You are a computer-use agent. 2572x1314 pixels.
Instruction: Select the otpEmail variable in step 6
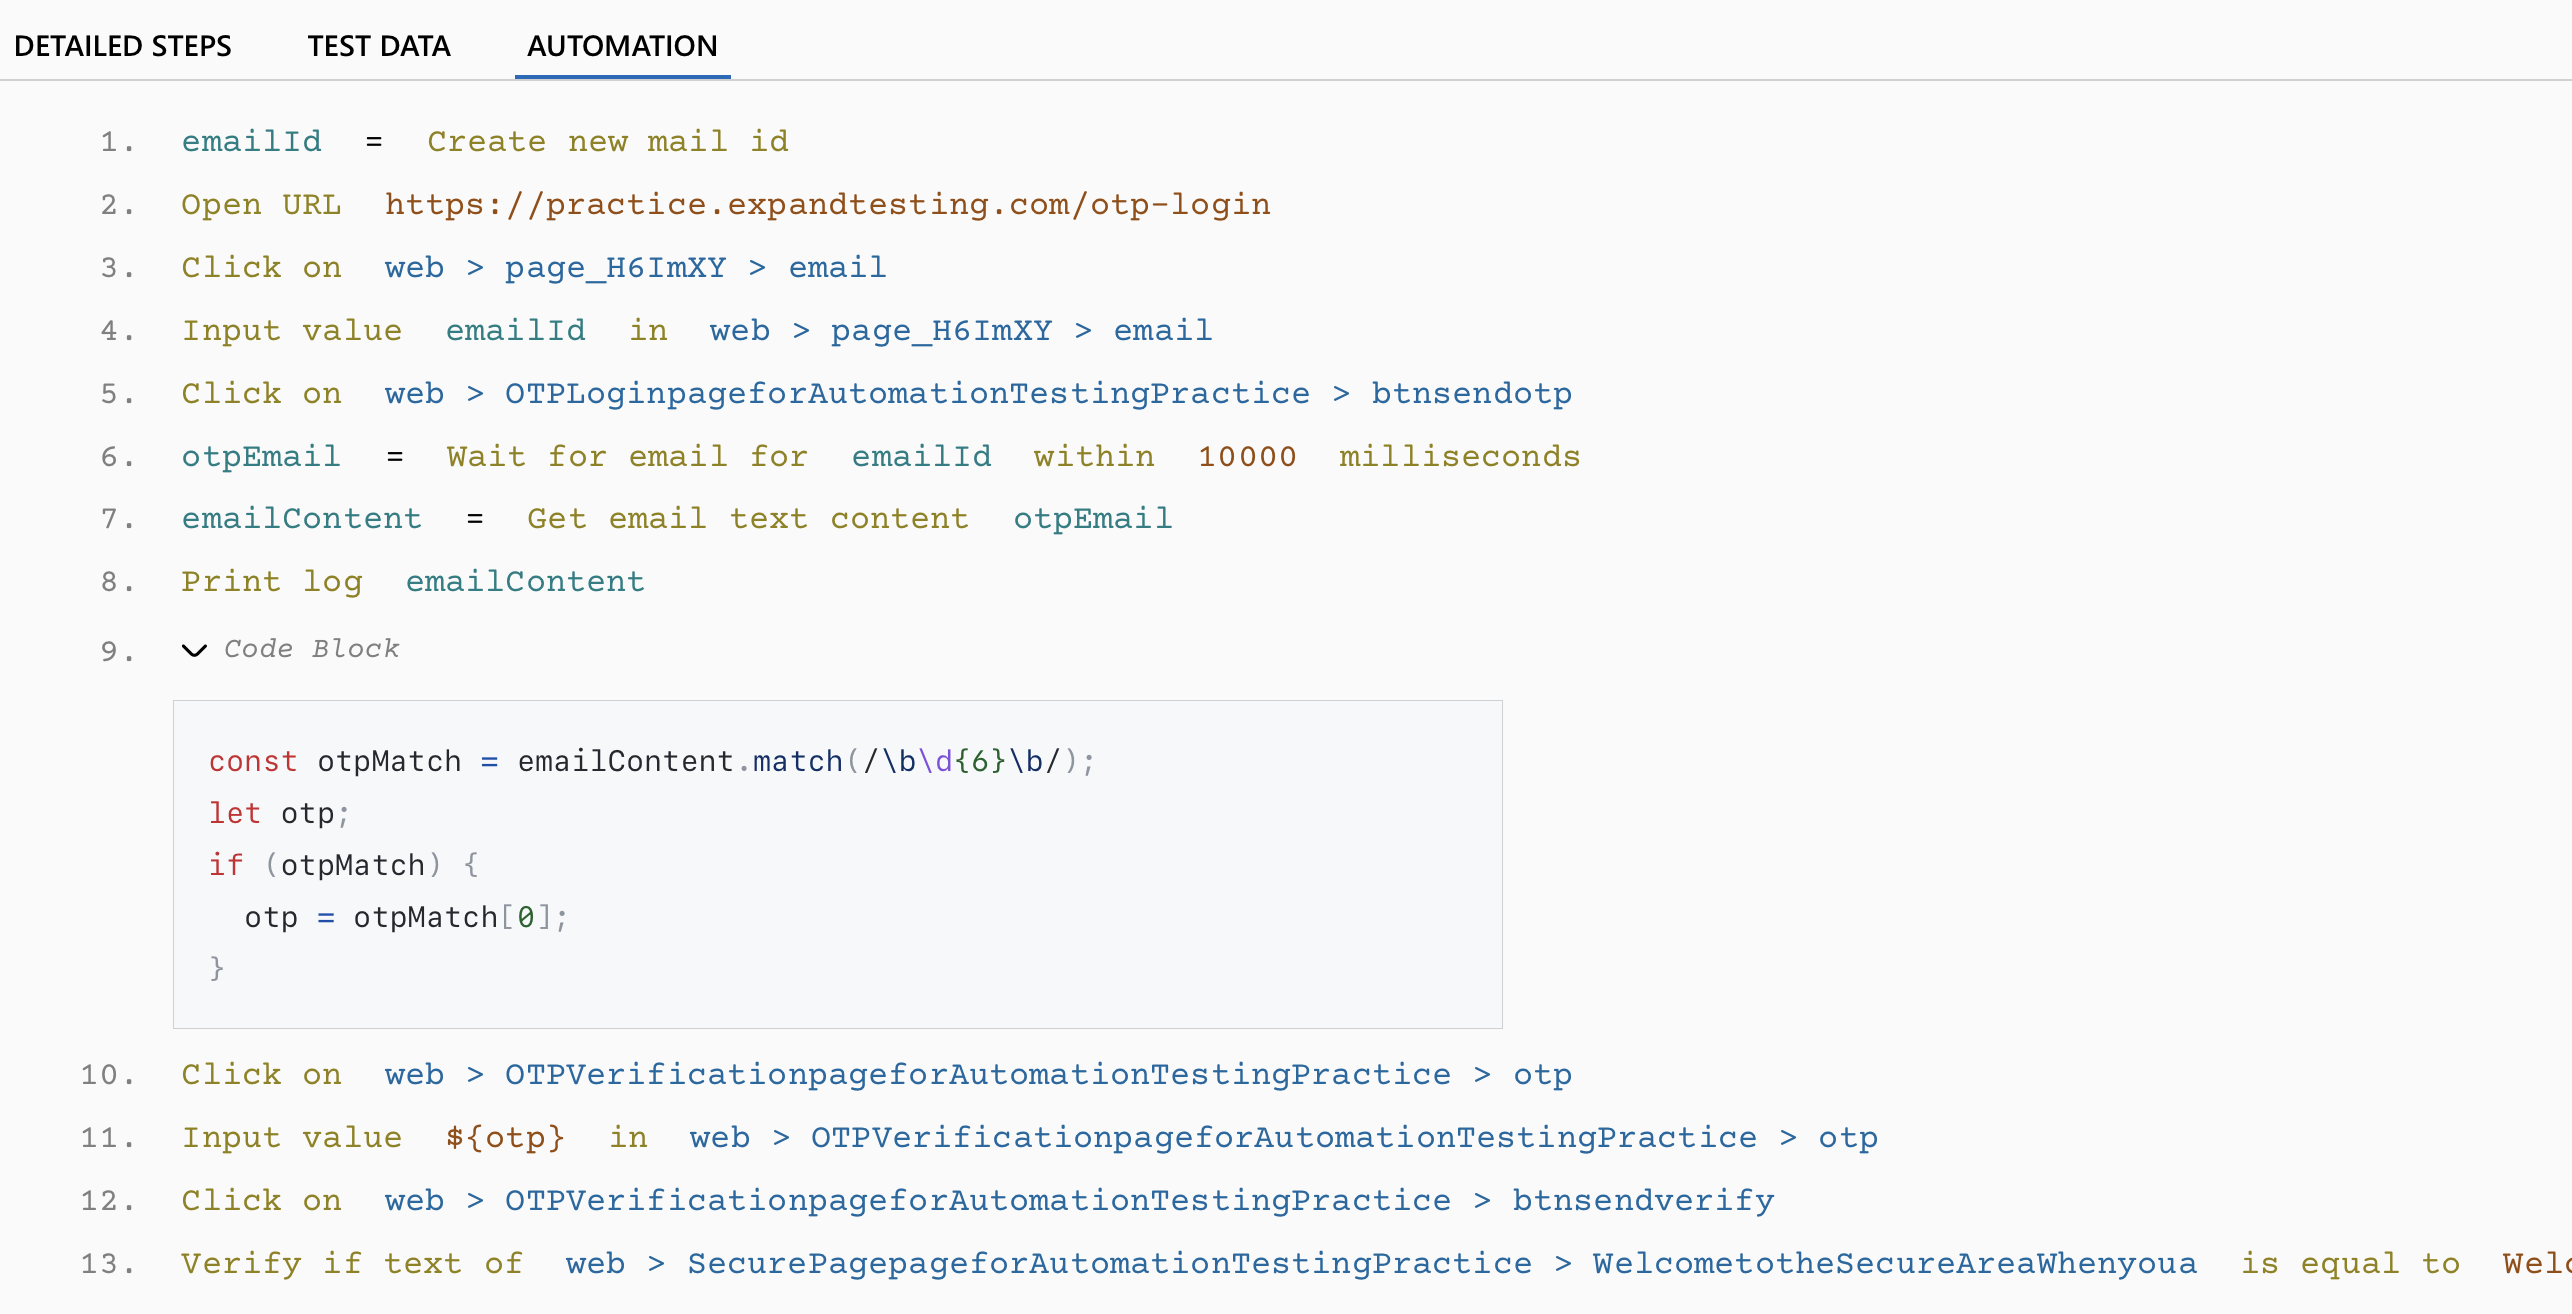click(260, 456)
